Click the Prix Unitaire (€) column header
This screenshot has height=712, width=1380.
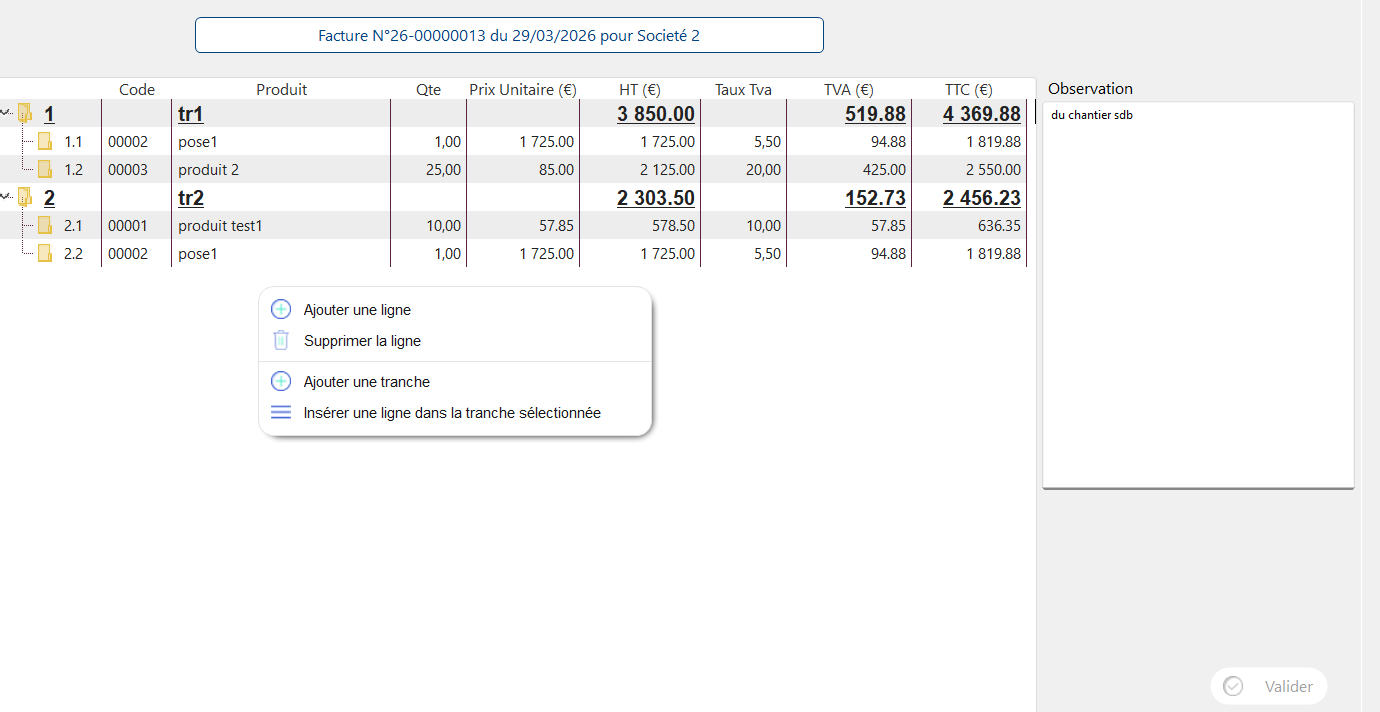pos(523,89)
